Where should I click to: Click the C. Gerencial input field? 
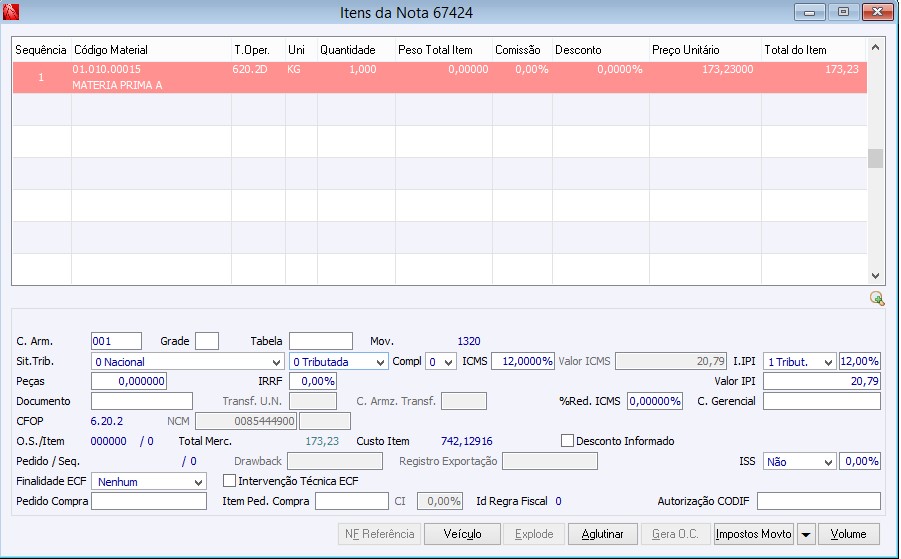(822, 401)
